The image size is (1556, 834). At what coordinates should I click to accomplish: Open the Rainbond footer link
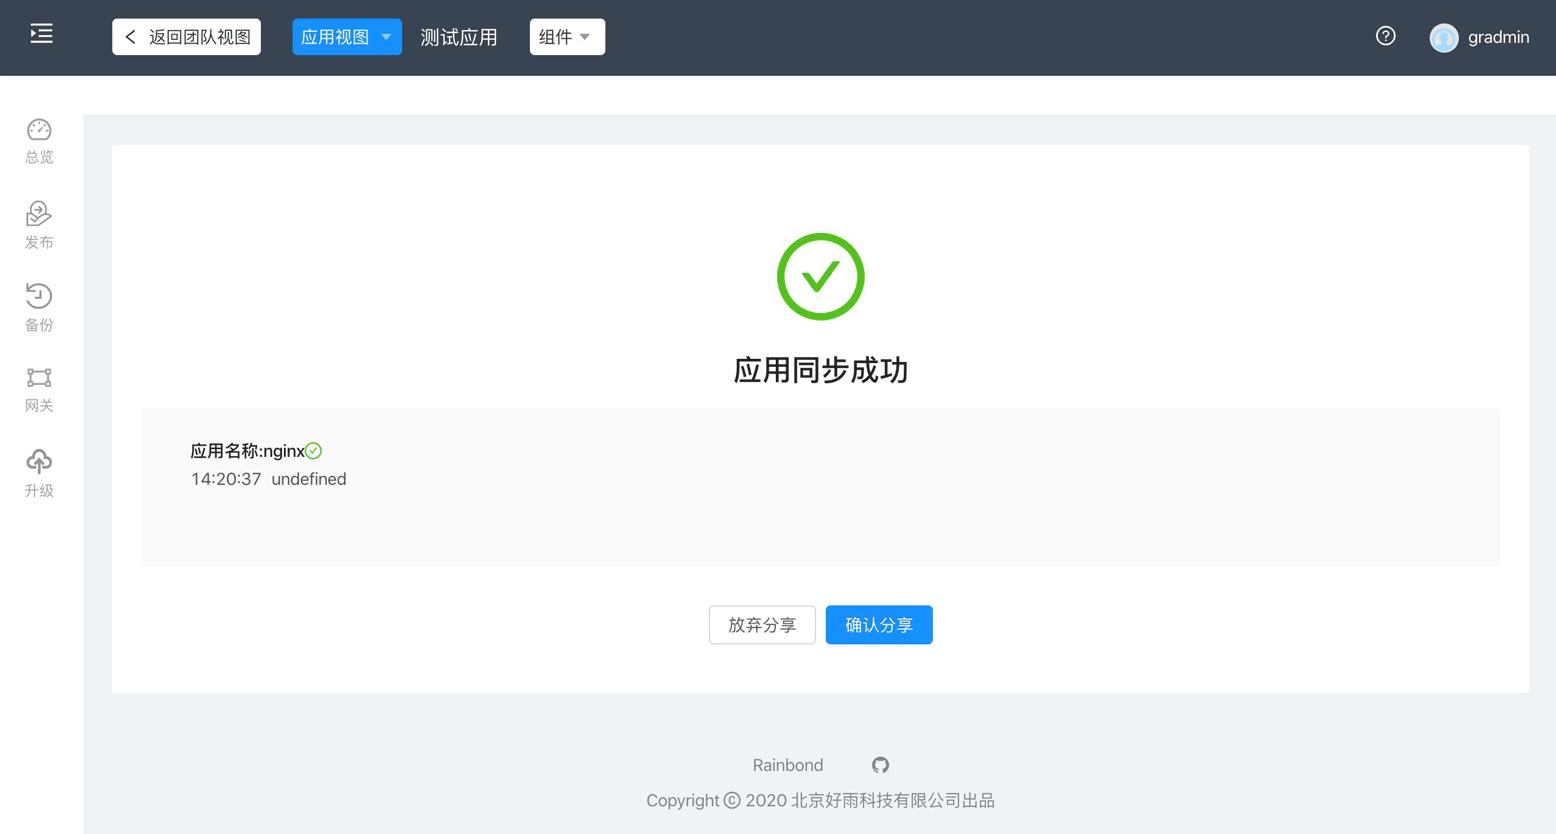pyautogui.click(x=788, y=765)
